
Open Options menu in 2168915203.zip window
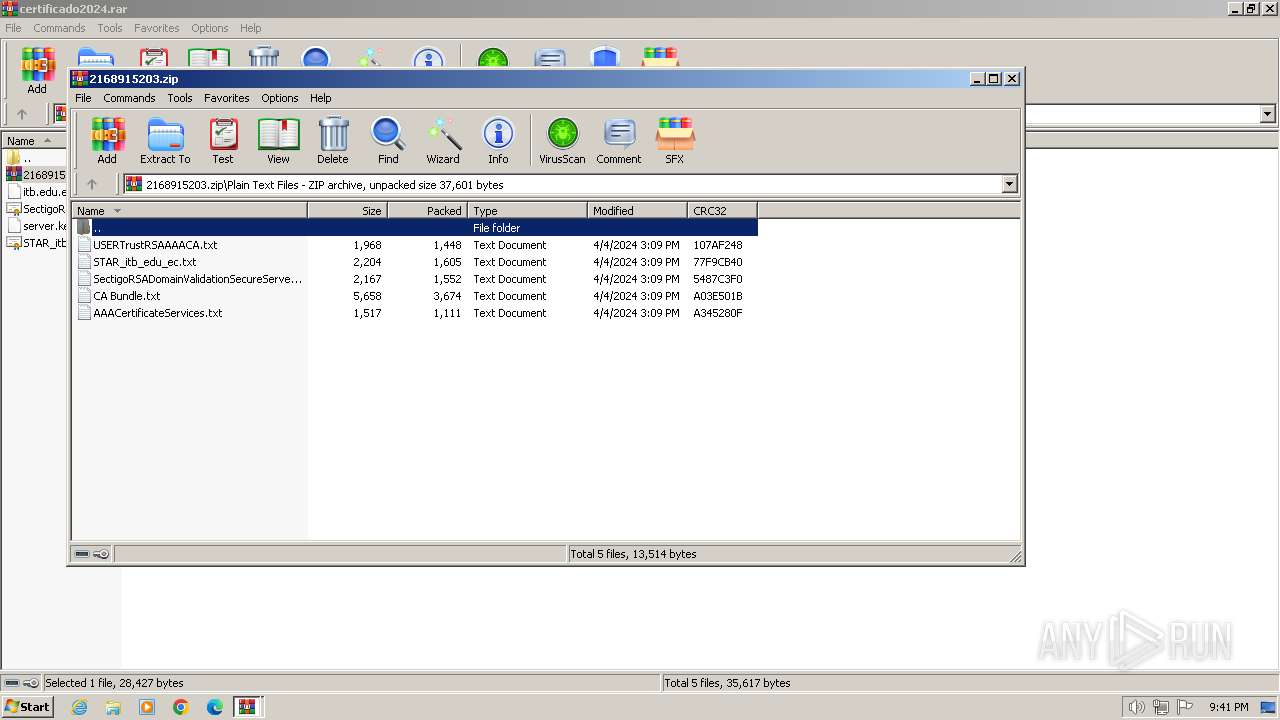point(280,98)
